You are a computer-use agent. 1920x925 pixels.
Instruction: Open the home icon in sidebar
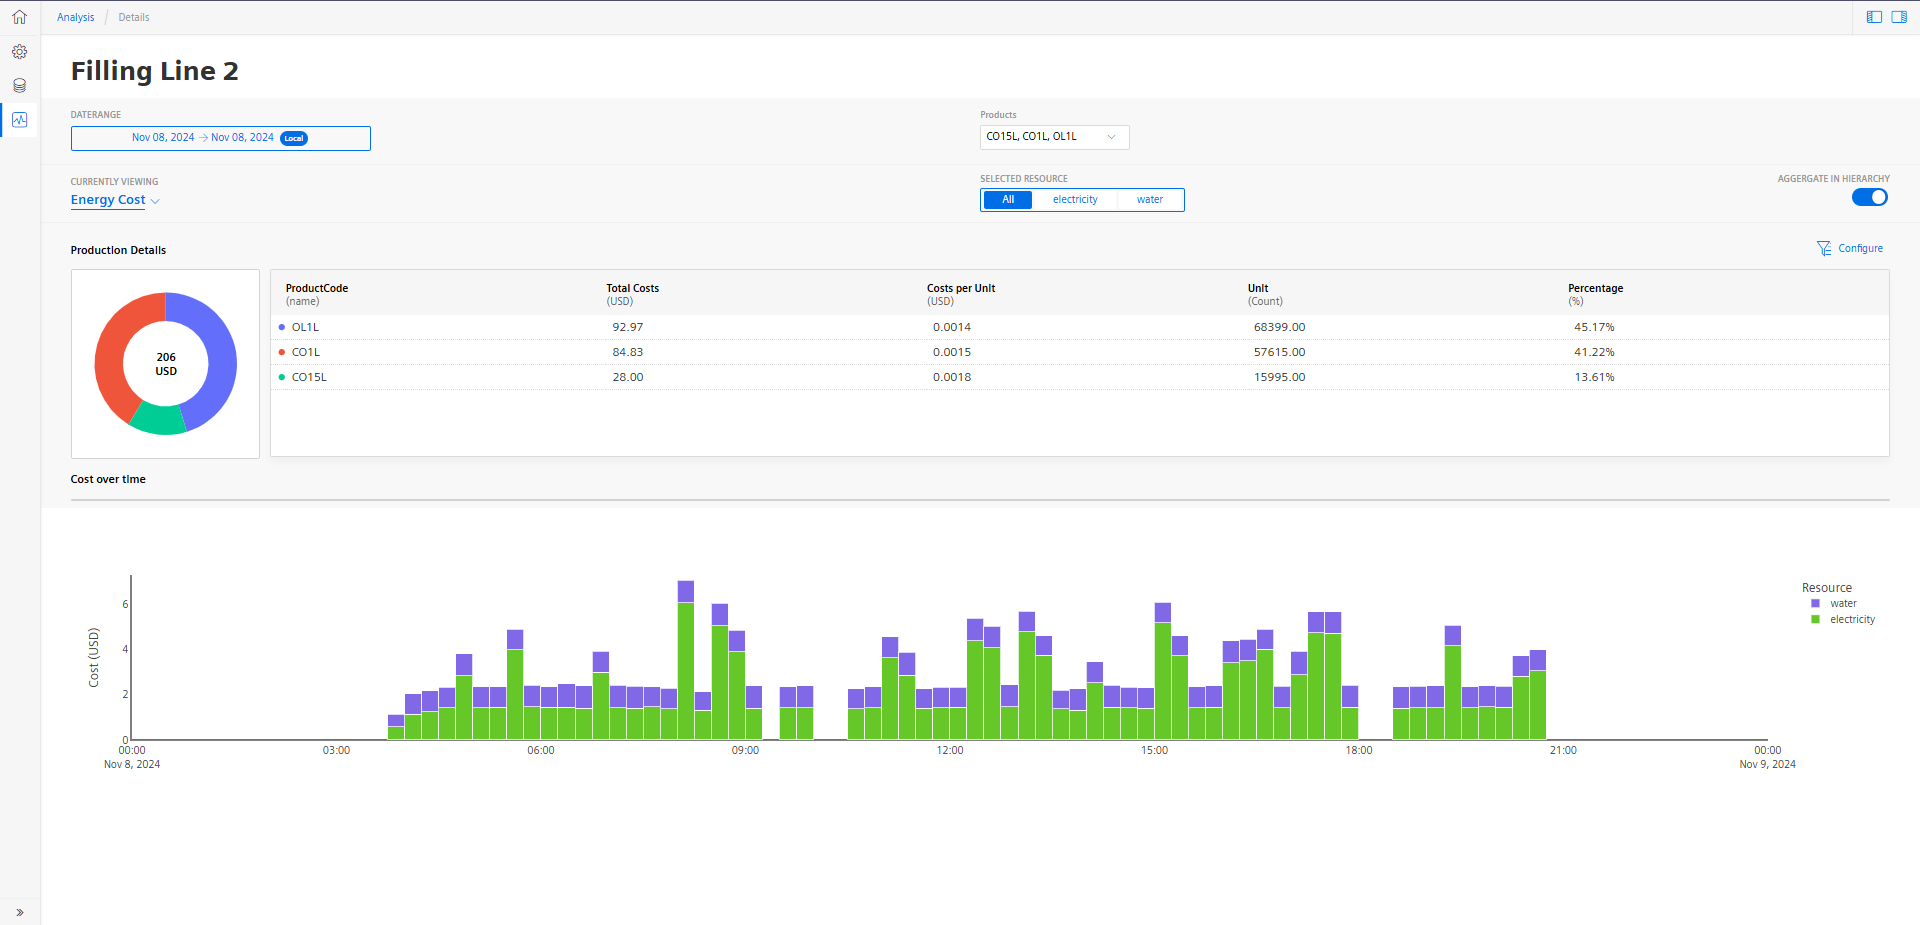(19, 17)
